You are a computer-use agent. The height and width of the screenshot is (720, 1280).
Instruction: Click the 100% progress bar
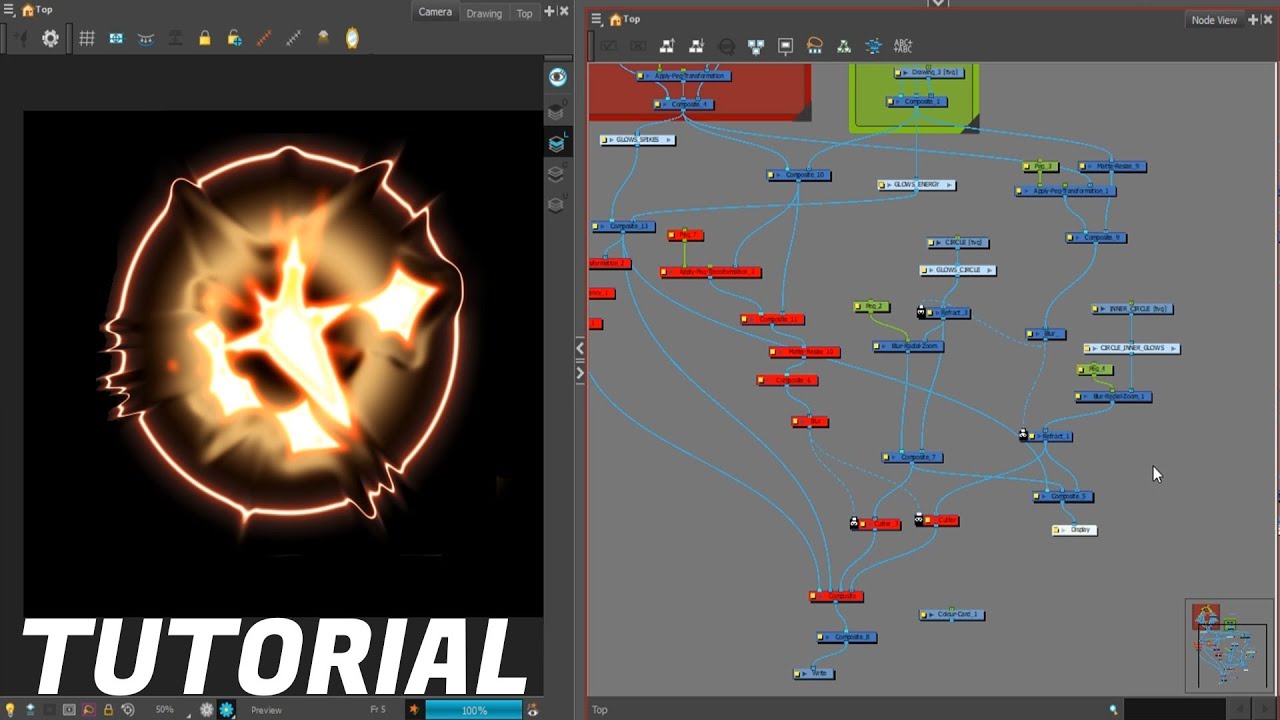[x=474, y=710]
